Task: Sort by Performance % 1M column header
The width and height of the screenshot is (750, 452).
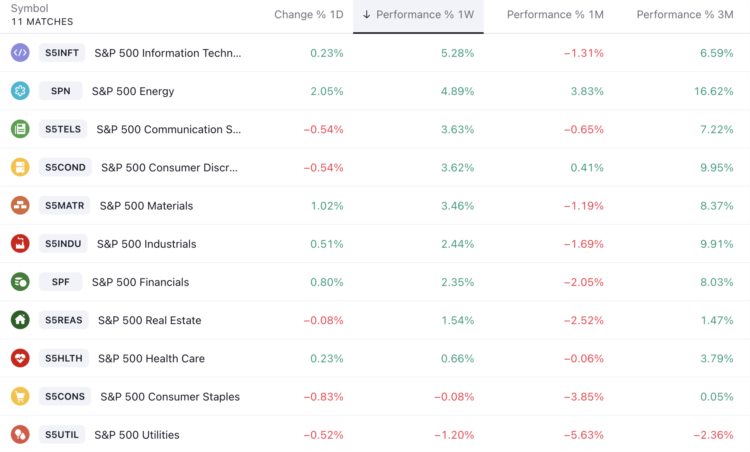Action: [555, 15]
